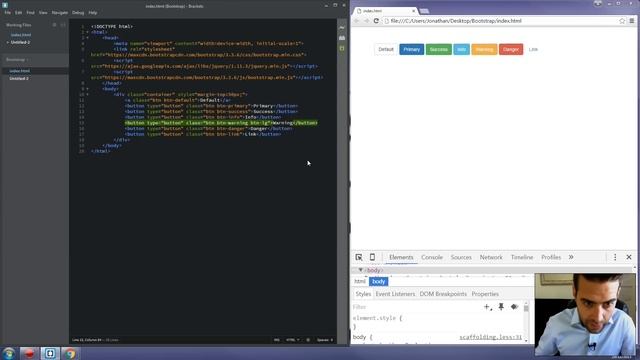Toggle DevTools device mode icon
The image size is (640, 360).
click(x=372, y=257)
